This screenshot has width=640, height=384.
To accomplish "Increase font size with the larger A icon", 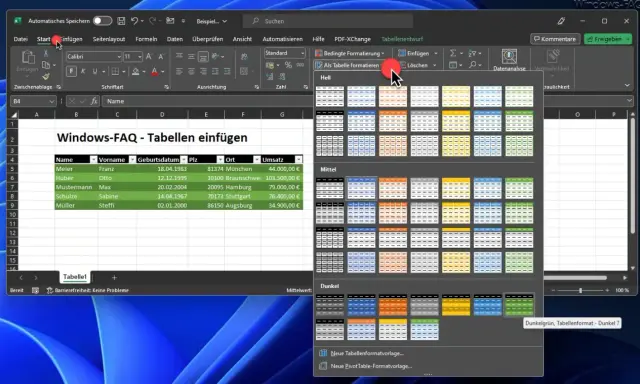I will click(149, 56).
